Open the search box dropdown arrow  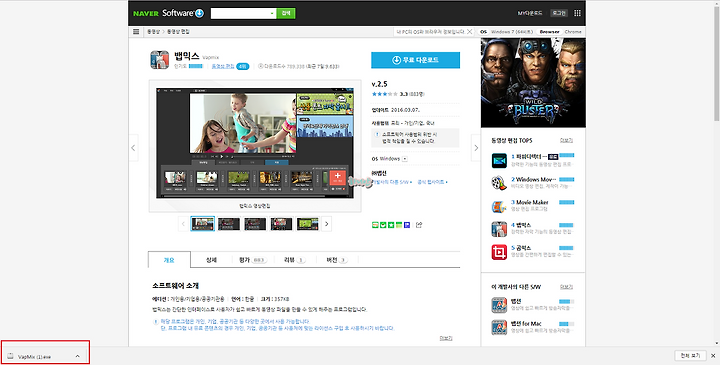point(272,13)
